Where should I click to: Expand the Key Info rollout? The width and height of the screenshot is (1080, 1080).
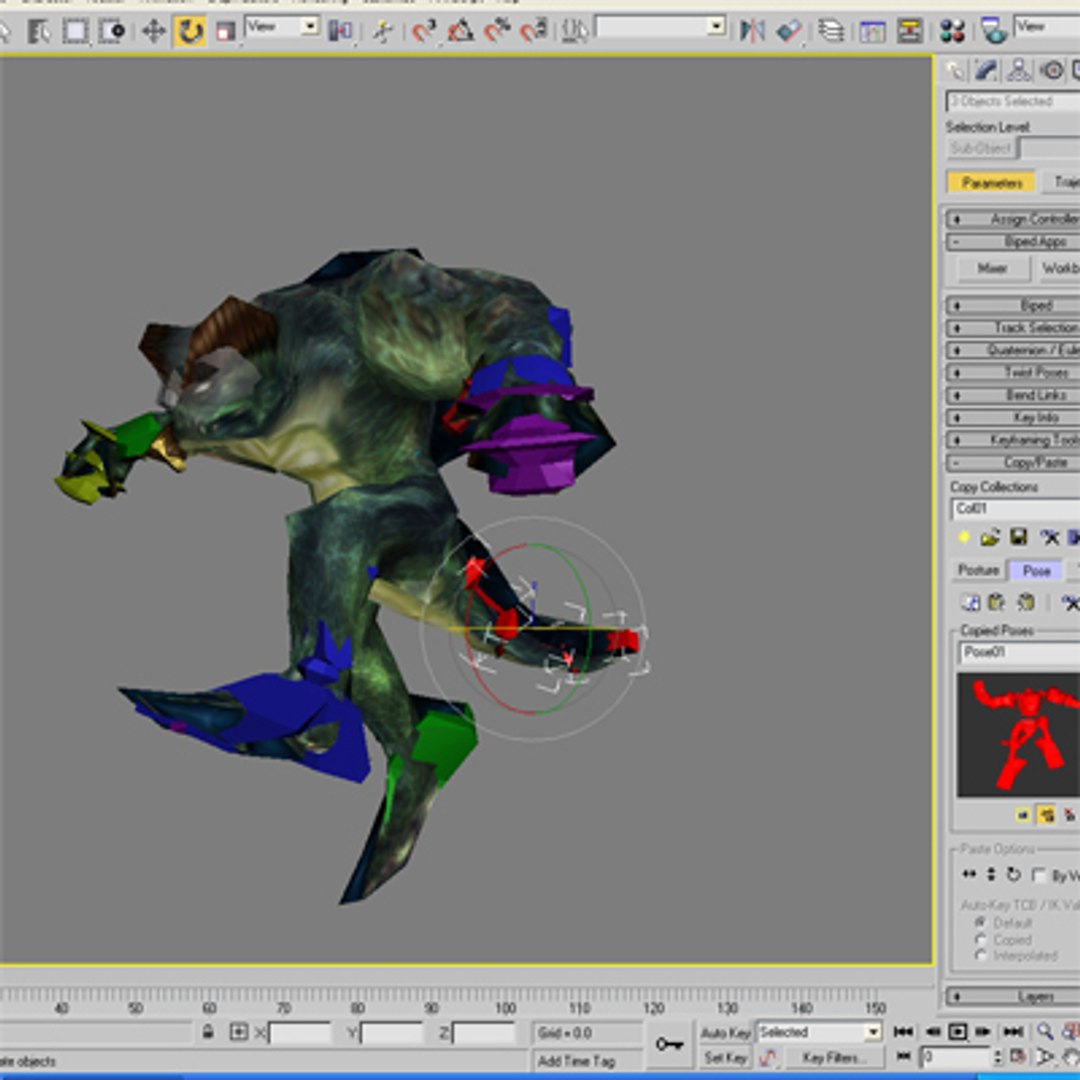click(1012, 417)
